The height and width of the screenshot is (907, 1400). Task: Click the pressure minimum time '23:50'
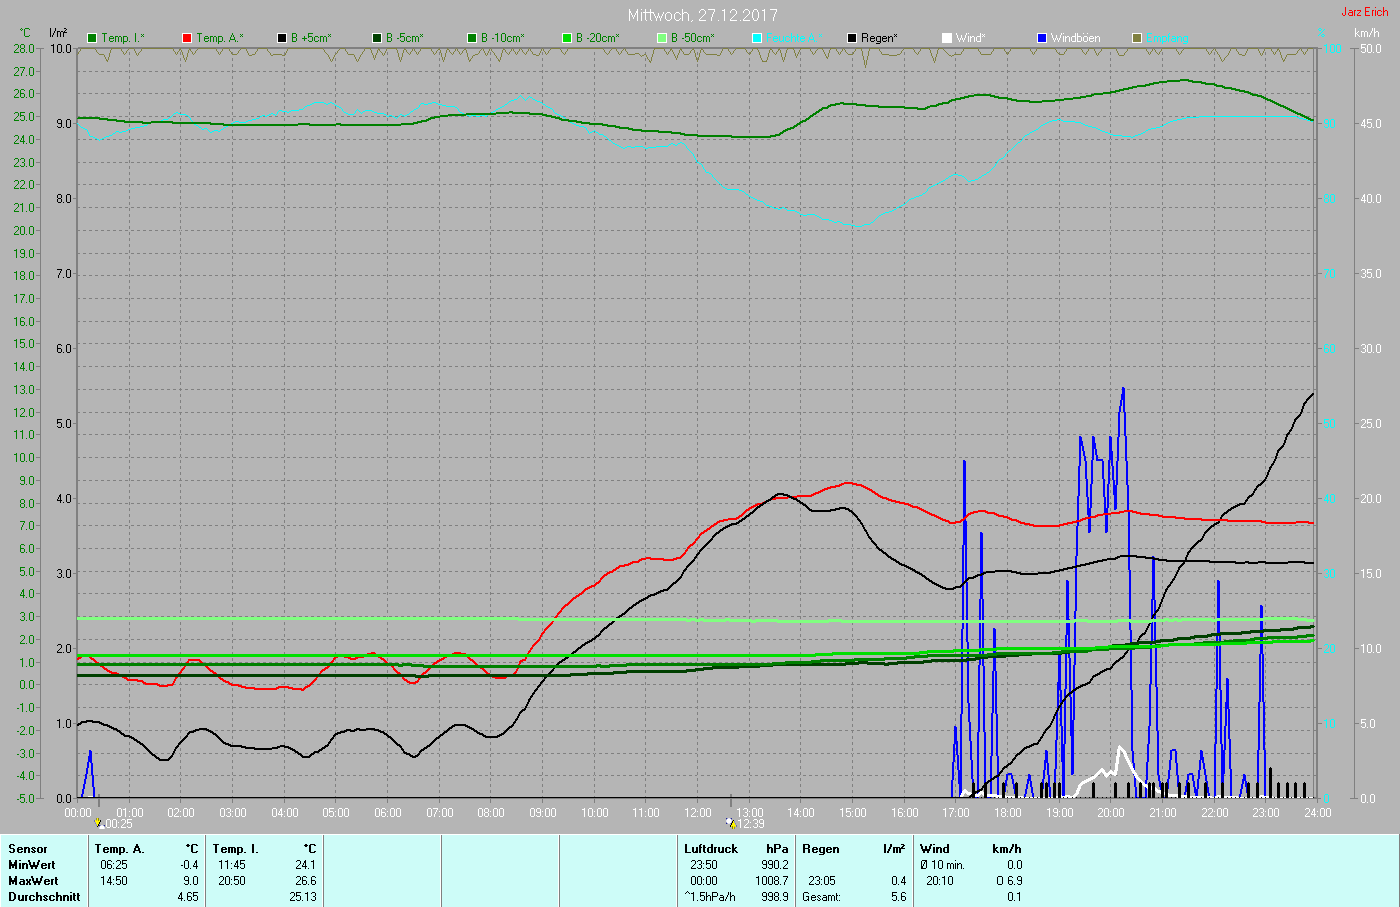pyautogui.click(x=704, y=865)
